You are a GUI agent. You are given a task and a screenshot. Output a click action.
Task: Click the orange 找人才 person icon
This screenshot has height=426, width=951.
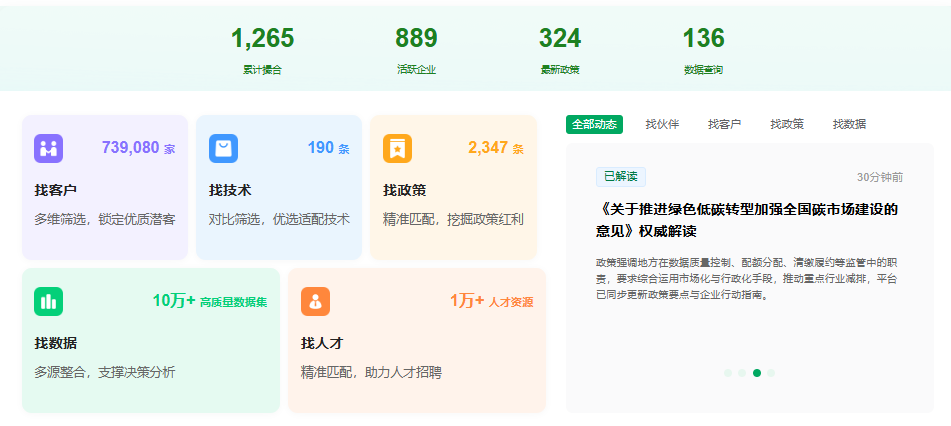click(x=315, y=301)
